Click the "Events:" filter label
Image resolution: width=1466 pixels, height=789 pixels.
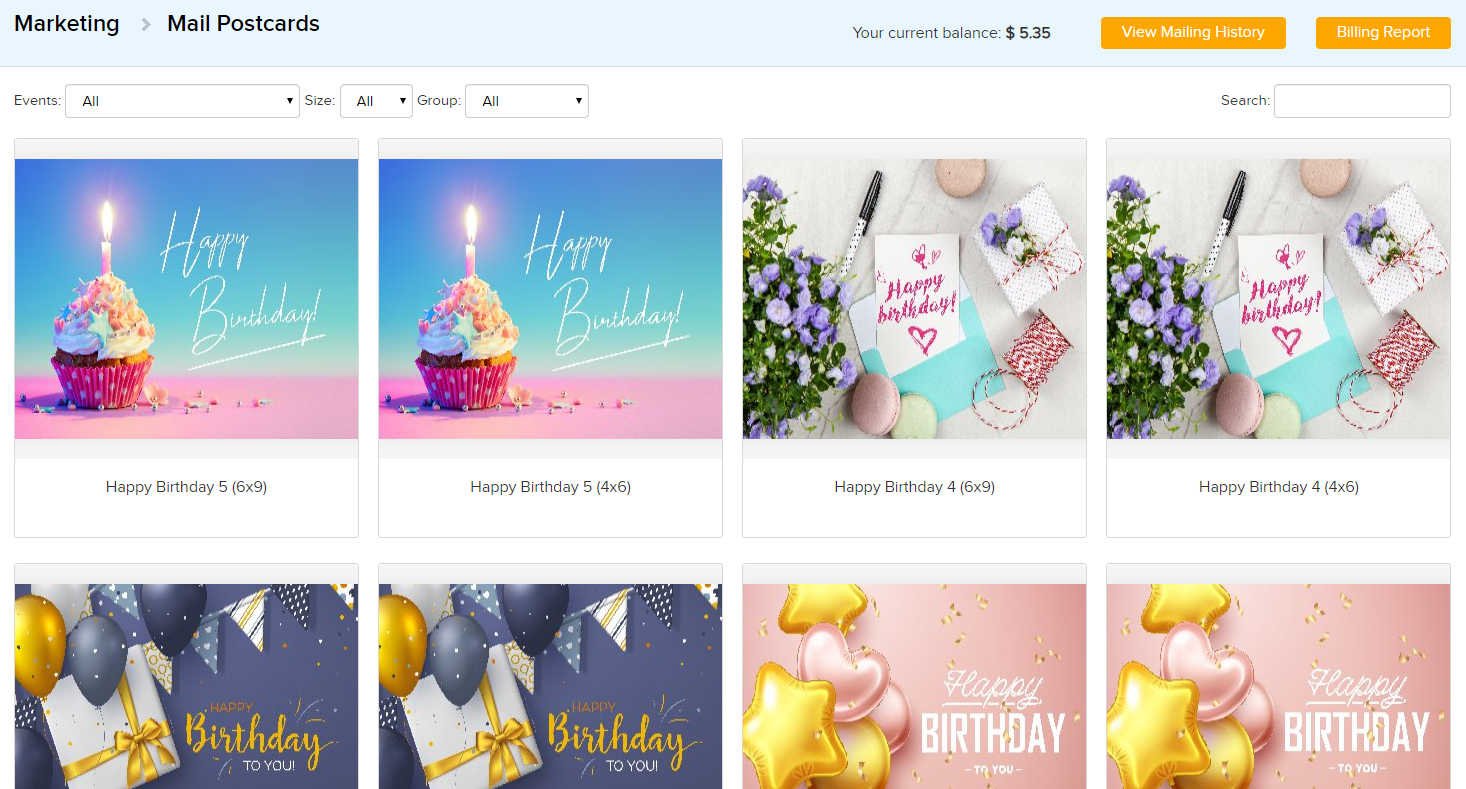click(37, 101)
